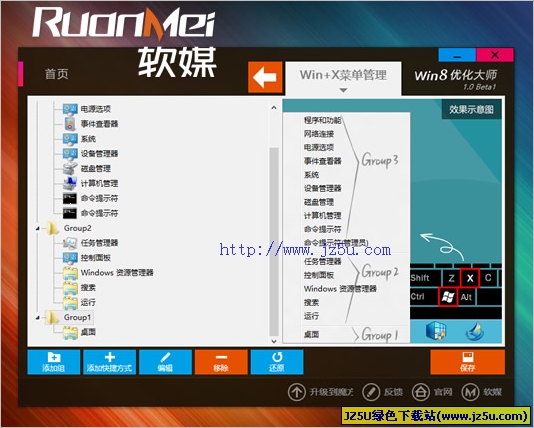Select the 控制面板 tree icon
The image size is (534, 428).
pyautogui.click(x=70, y=258)
